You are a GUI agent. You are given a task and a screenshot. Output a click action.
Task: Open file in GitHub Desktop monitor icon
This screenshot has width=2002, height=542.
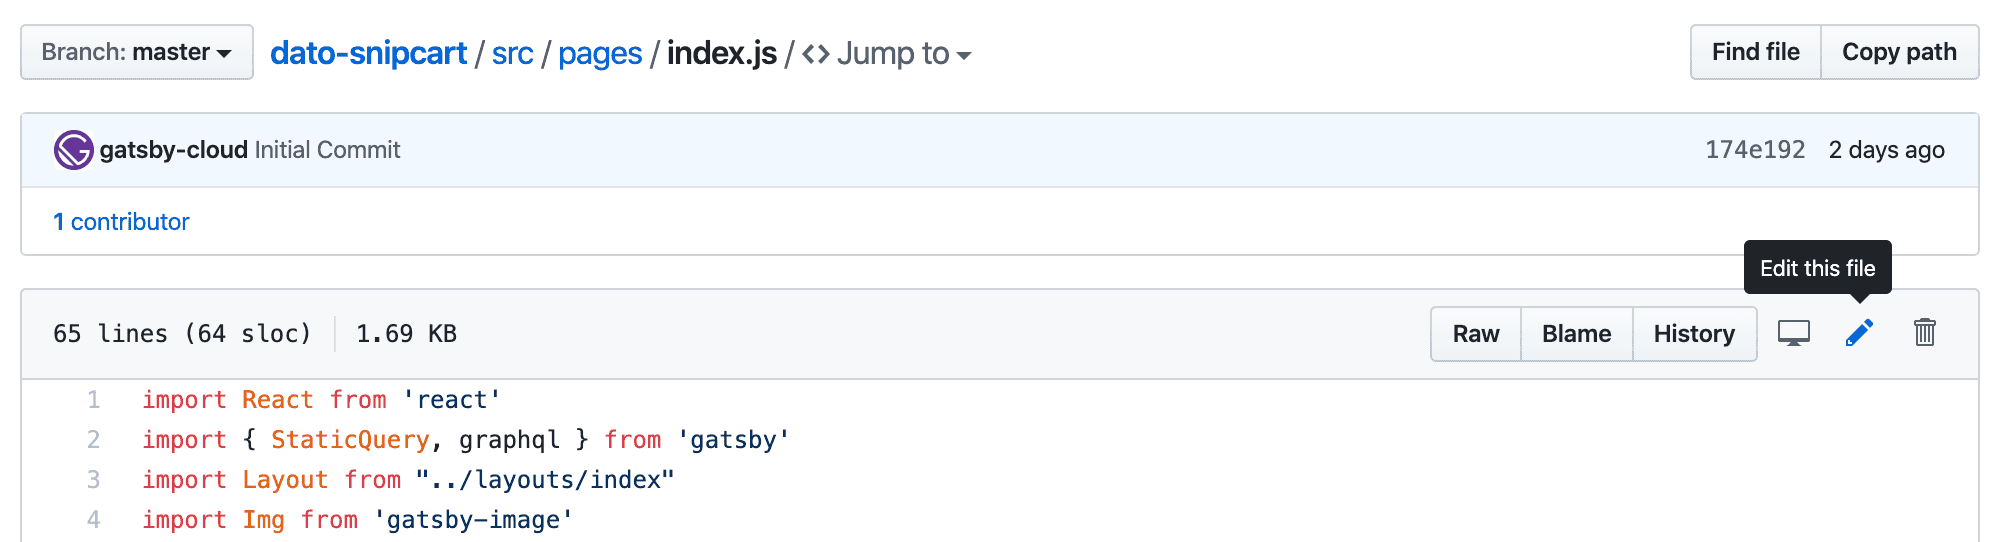[x=1794, y=333]
